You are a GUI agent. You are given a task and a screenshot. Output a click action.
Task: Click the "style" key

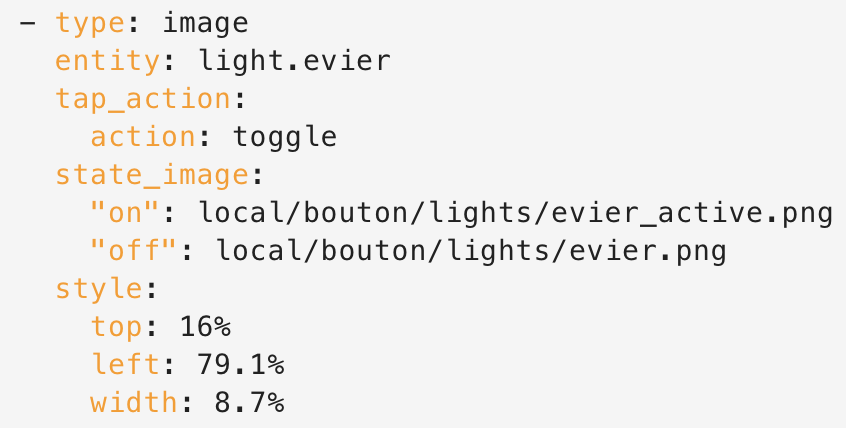coord(98,289)
